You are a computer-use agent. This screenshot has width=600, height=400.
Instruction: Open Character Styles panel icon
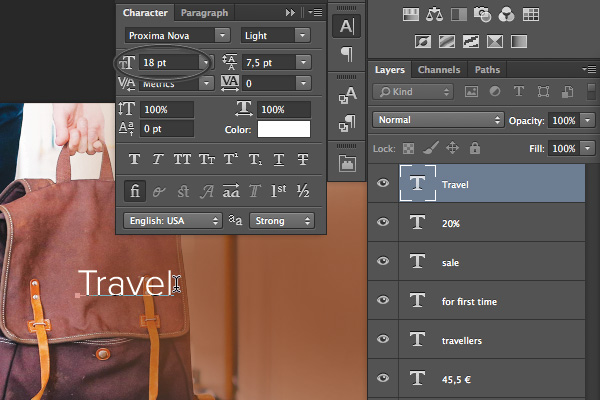pyautogui.click(x=347, y=95)
